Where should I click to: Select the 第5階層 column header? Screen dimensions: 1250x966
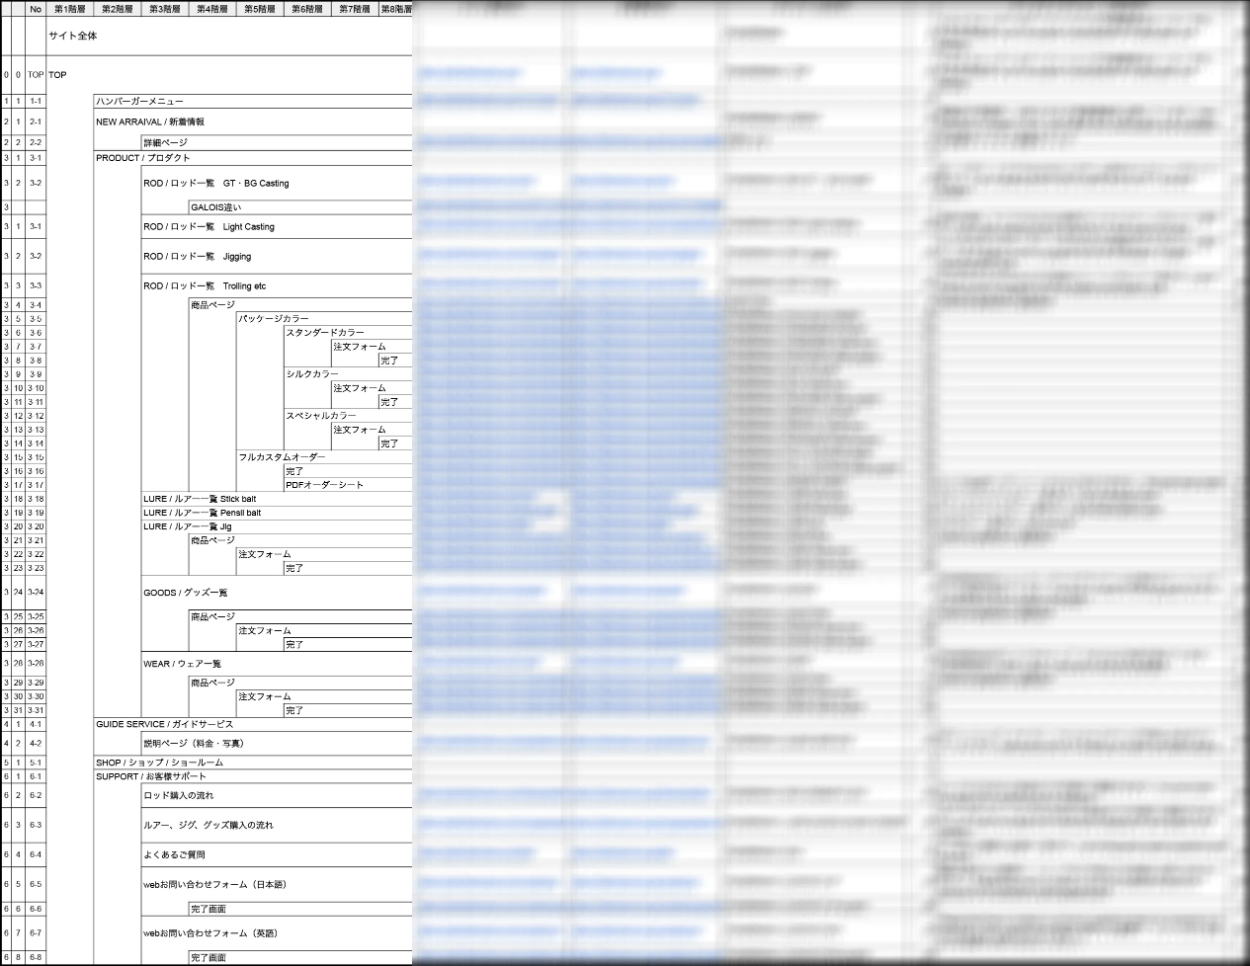(x=260, y=9)
